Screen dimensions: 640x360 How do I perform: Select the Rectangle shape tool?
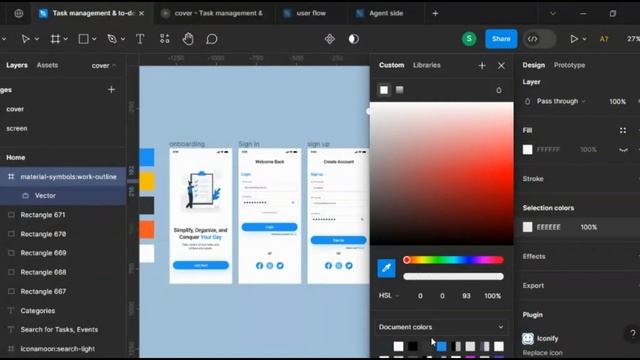coord(83,39)
